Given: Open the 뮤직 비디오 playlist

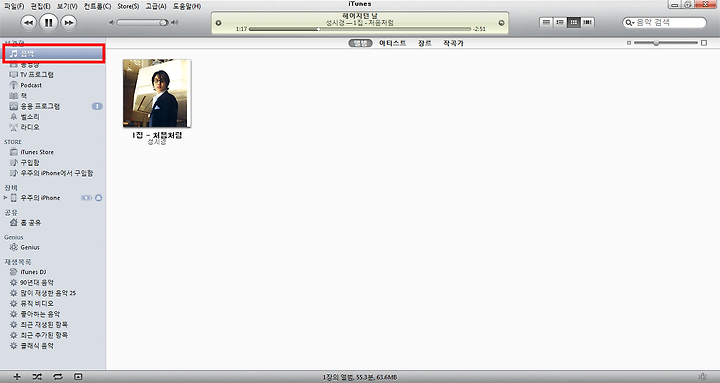Looking at the screenshot, I should (x=54, y=304).
